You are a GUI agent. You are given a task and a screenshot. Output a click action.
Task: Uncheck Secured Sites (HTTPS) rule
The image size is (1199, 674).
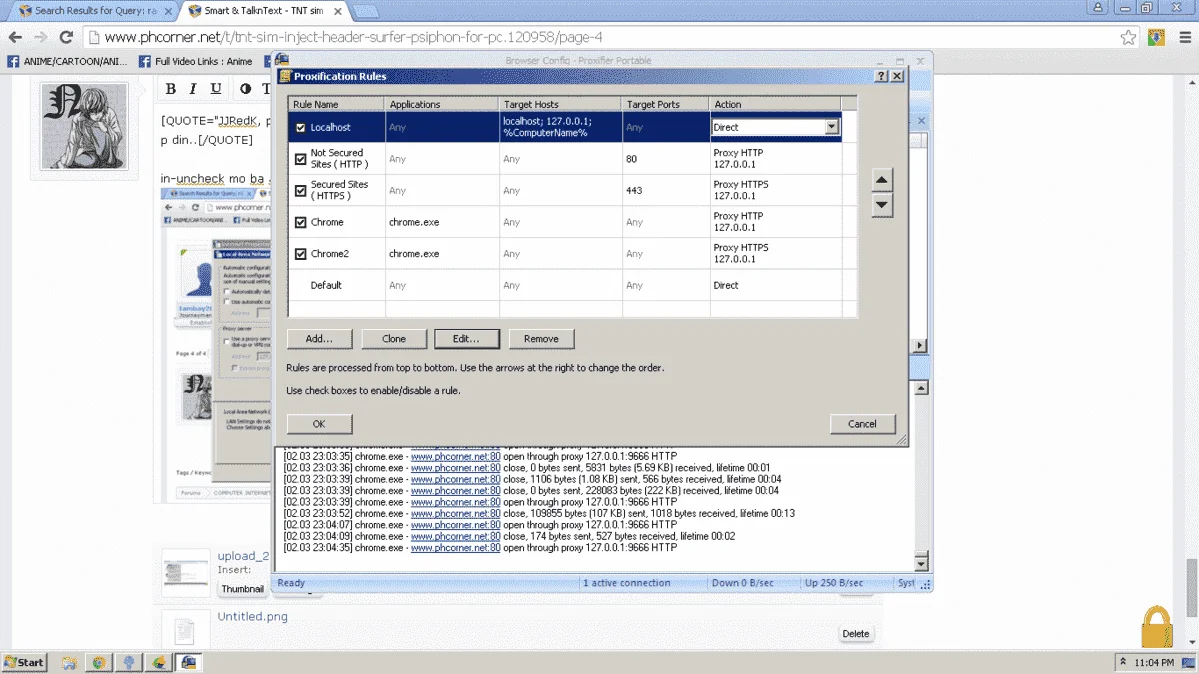click(x=301, y=190)
